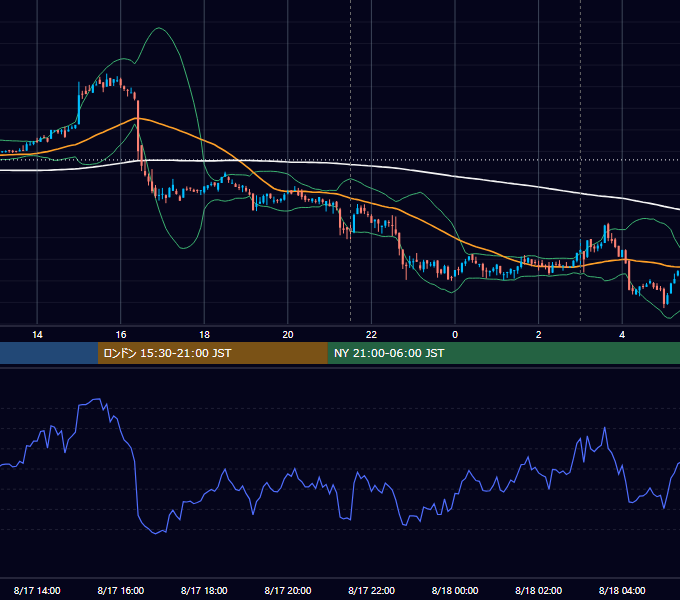Screen dimensions: 680x600
Task: Click the 22 hour axis label
Action: pyautogui.click(x=371, y=335)
